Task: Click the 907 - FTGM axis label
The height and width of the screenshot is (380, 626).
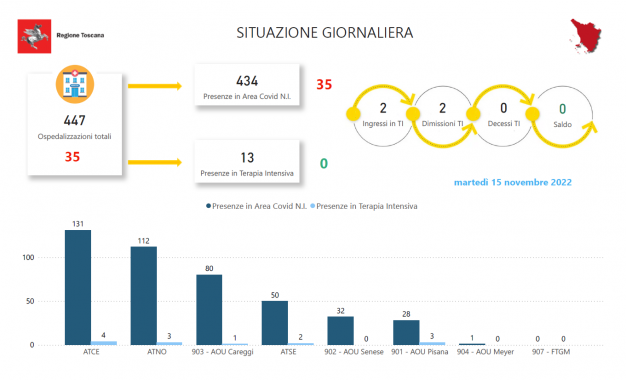Action: 551,352
